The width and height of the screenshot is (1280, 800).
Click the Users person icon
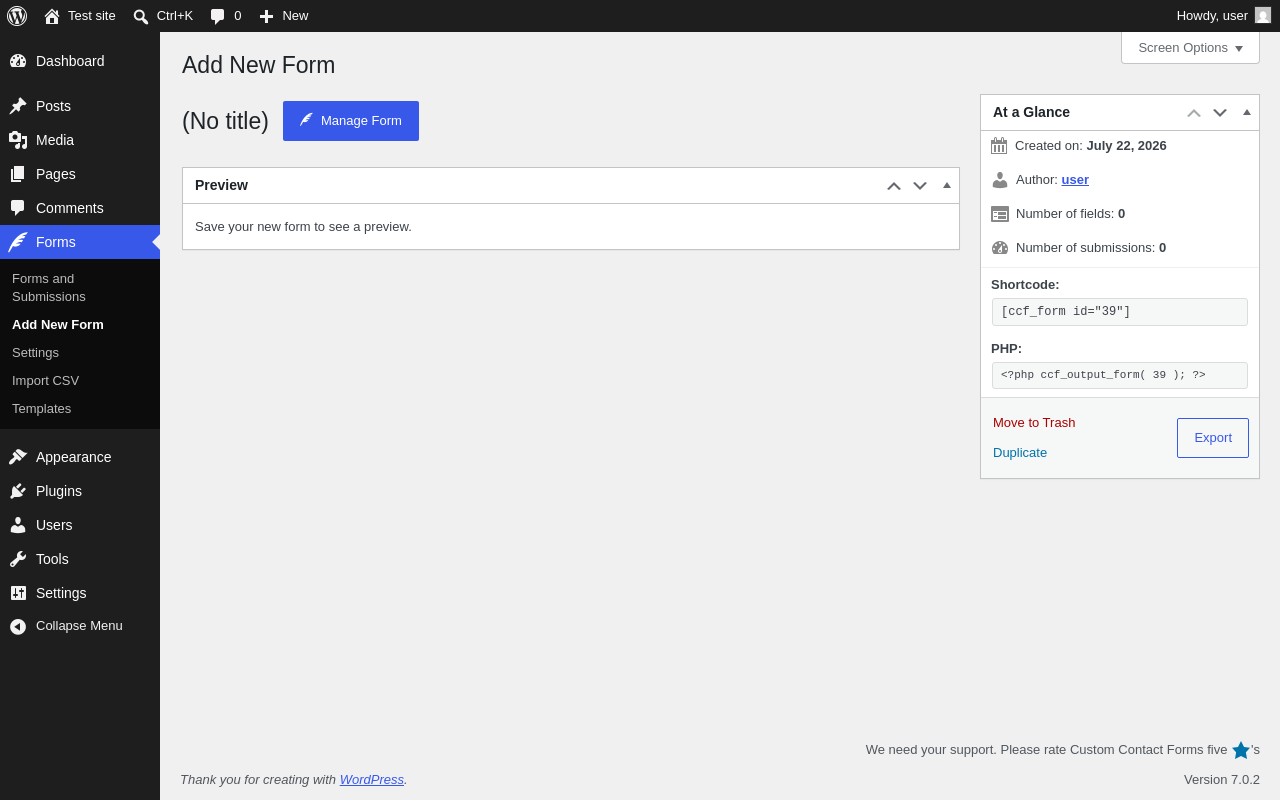tap(18, 525)
